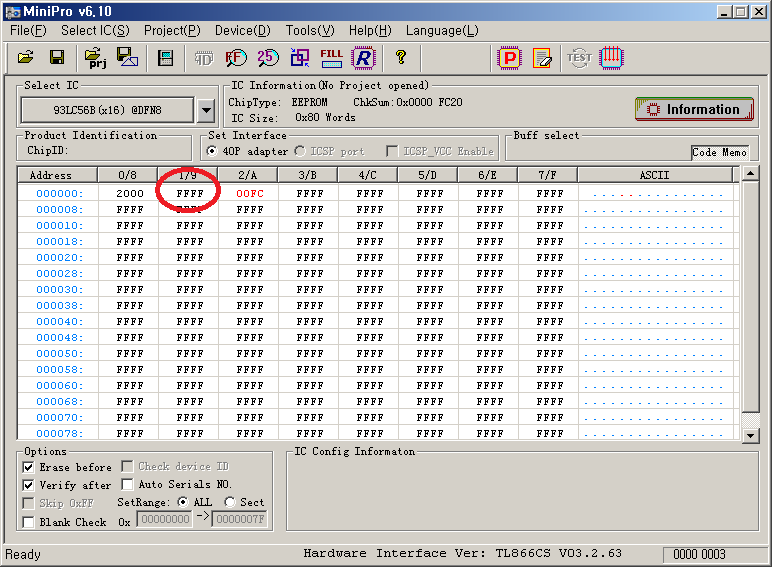Expand the Select IC dropdown arrow
This screenshot has height=567, width=772.
click(x=206, y=110)
